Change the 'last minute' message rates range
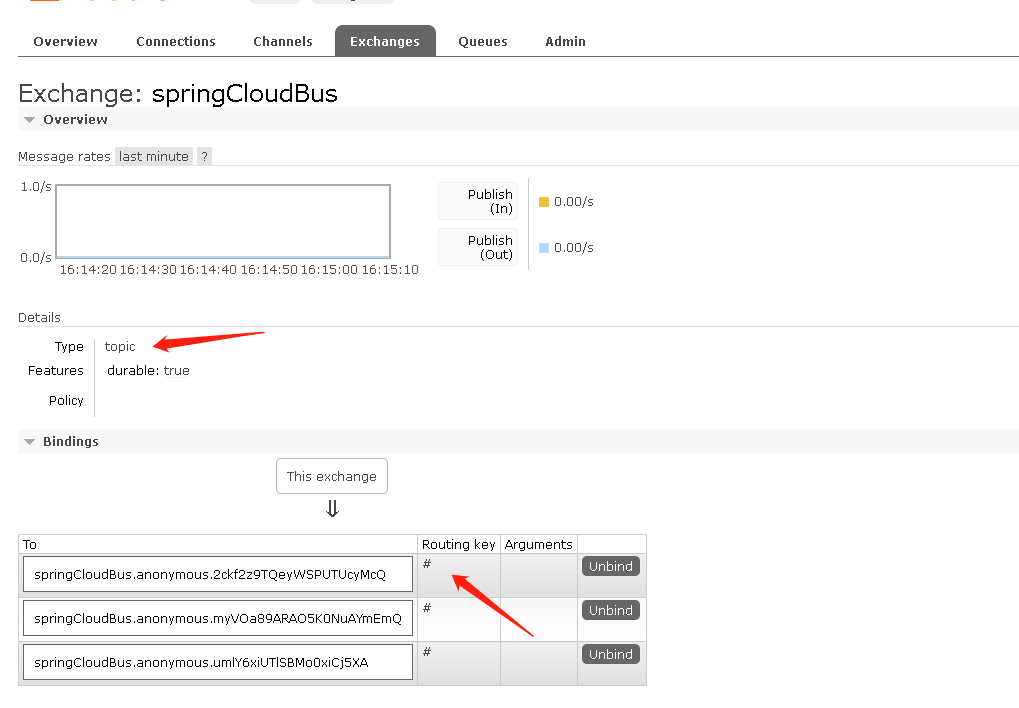Image resolution: width=1019 pixels, height=708 pixels. [154, 157]
